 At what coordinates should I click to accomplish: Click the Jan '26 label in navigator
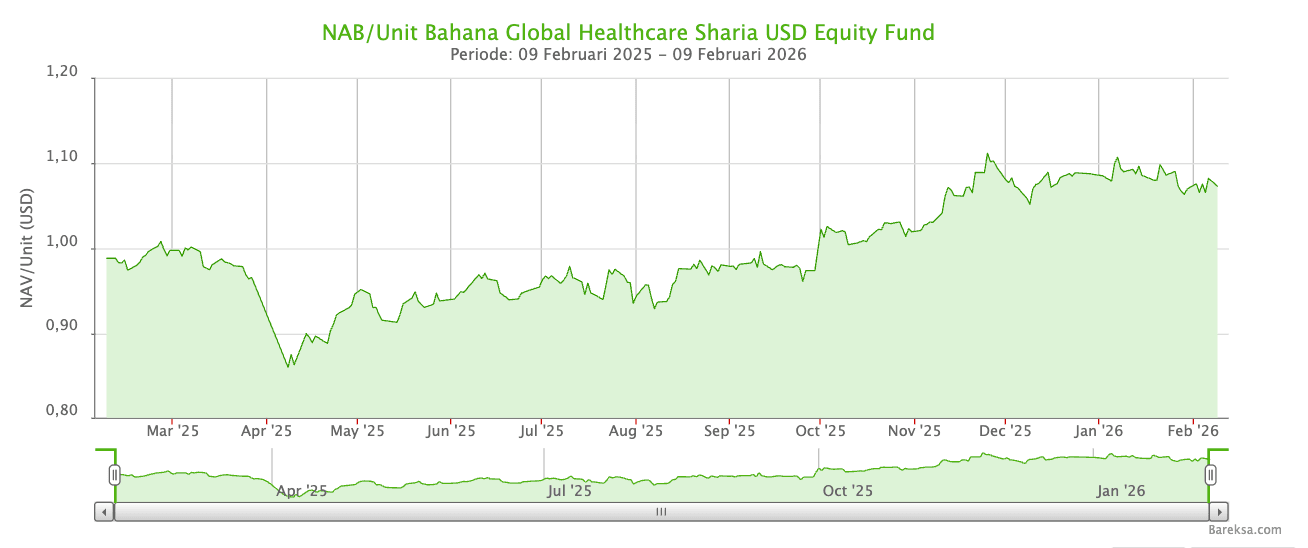[x=1121, y=491]
